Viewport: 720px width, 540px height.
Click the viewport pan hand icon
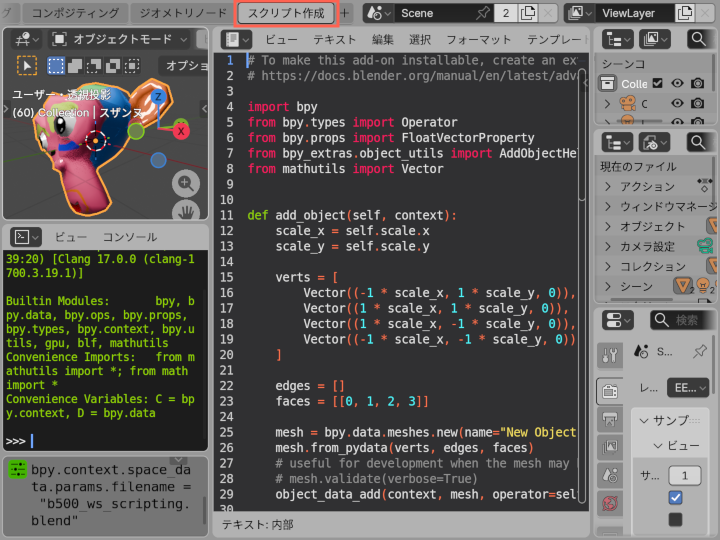point(186,212)
